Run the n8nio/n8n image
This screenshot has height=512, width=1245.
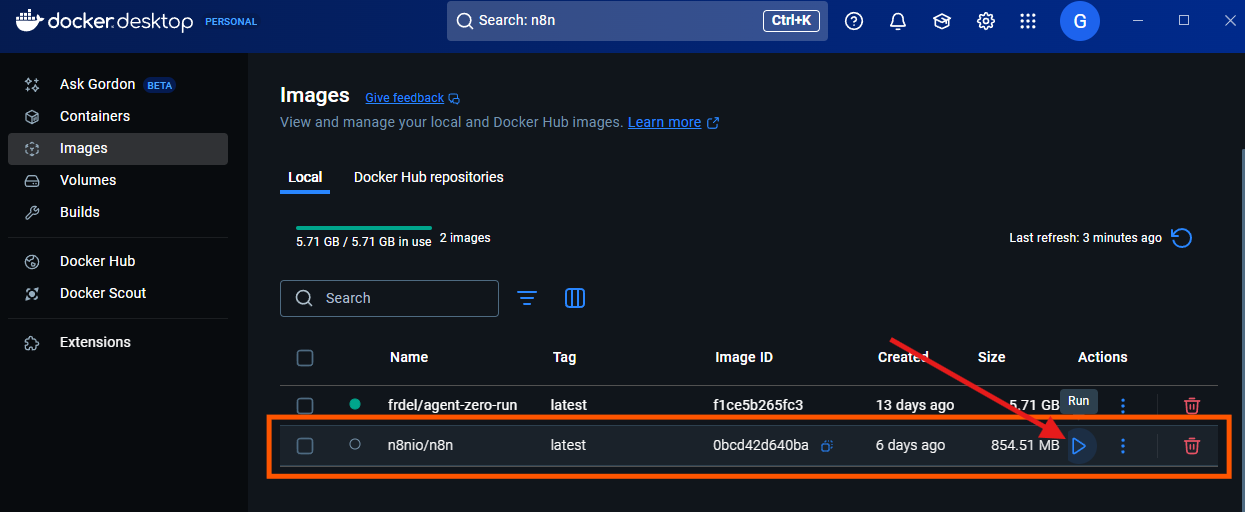(1078, 446)
